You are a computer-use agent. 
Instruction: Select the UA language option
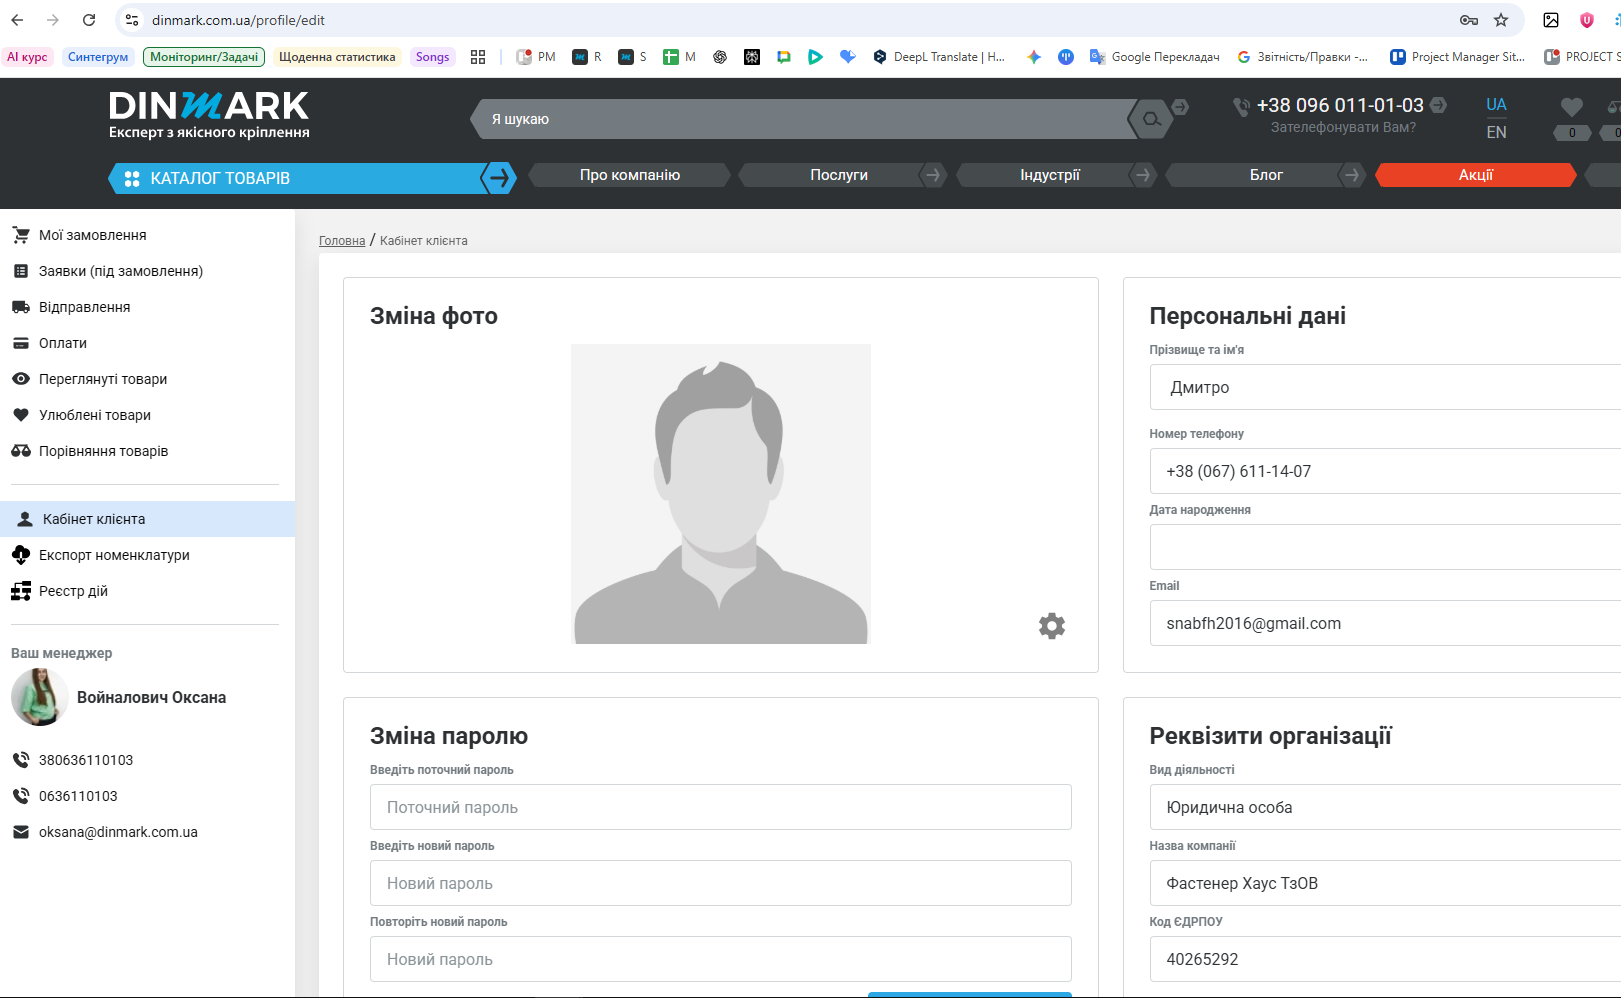click(x=1496, y=104)
